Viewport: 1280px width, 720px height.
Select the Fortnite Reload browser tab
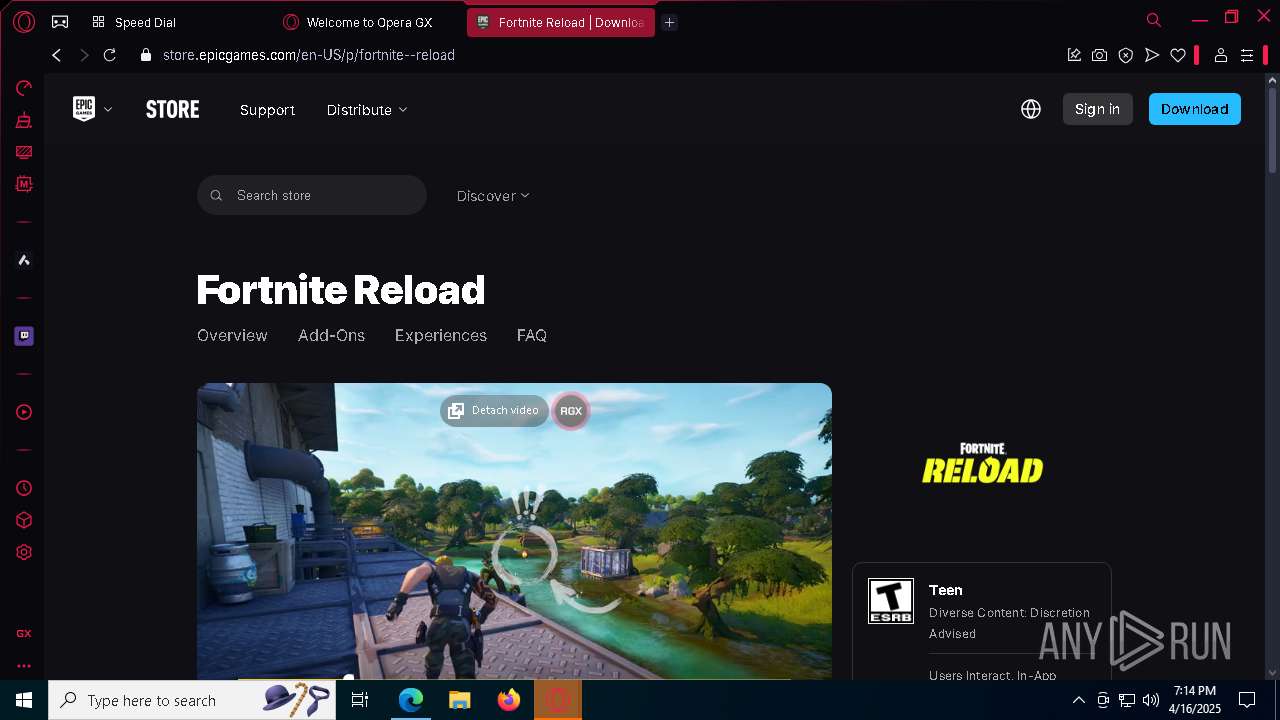[x=560, y=22]
